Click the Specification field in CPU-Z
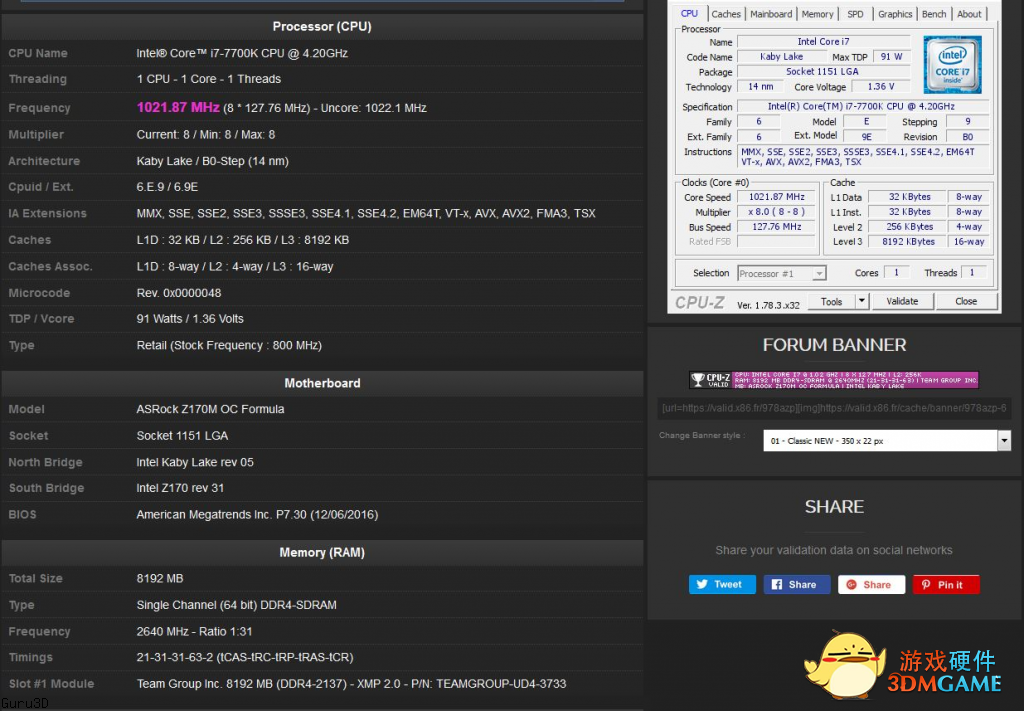The width and height of the screenshot is (1024, 711). (862, 106)
